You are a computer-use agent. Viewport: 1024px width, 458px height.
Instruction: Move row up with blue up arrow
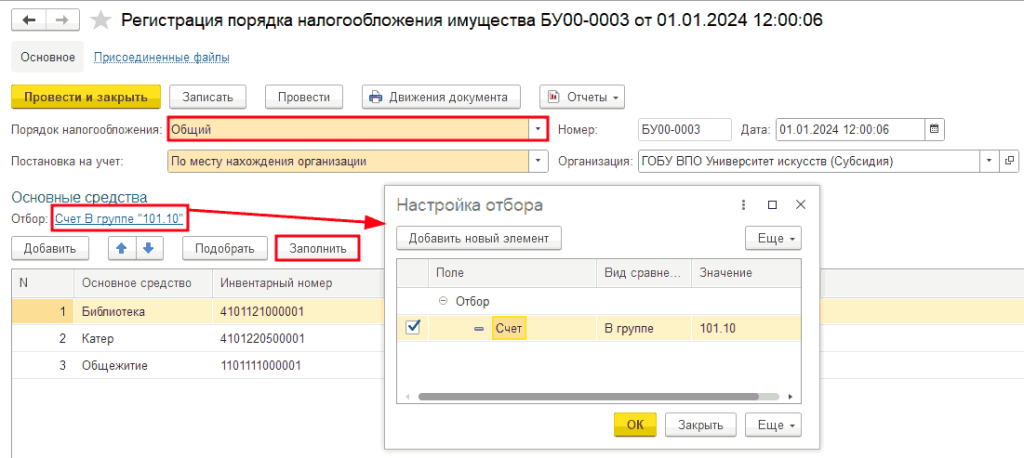pos(121,248)
